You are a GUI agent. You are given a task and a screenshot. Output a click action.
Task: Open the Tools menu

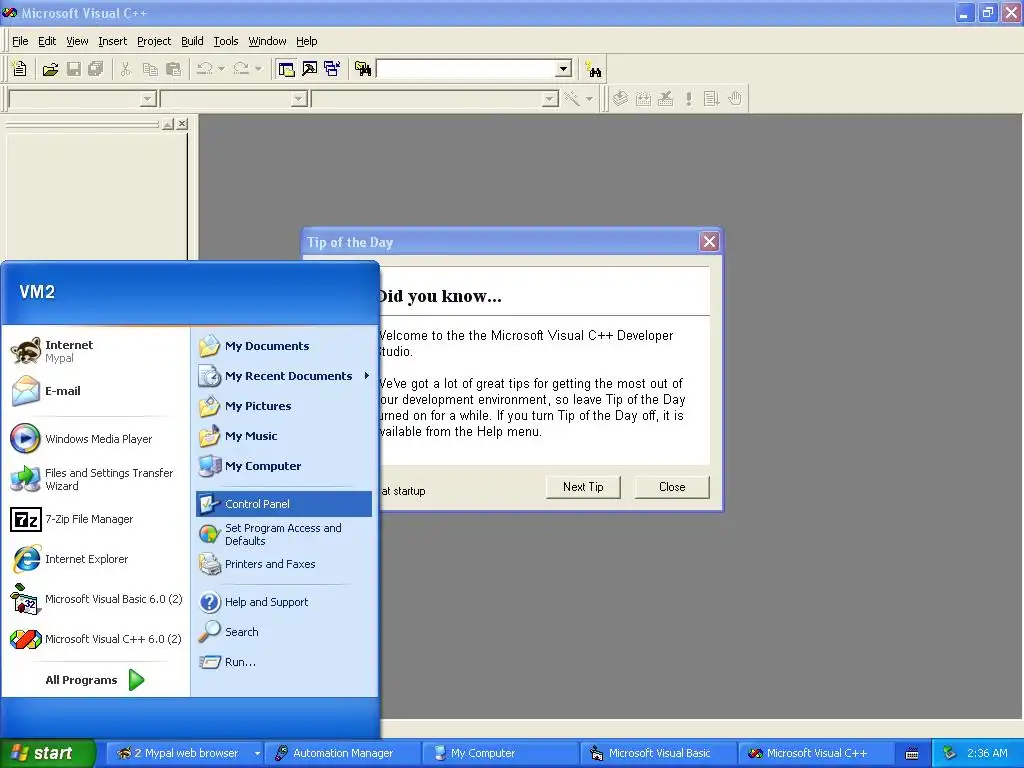click(226, 41)
